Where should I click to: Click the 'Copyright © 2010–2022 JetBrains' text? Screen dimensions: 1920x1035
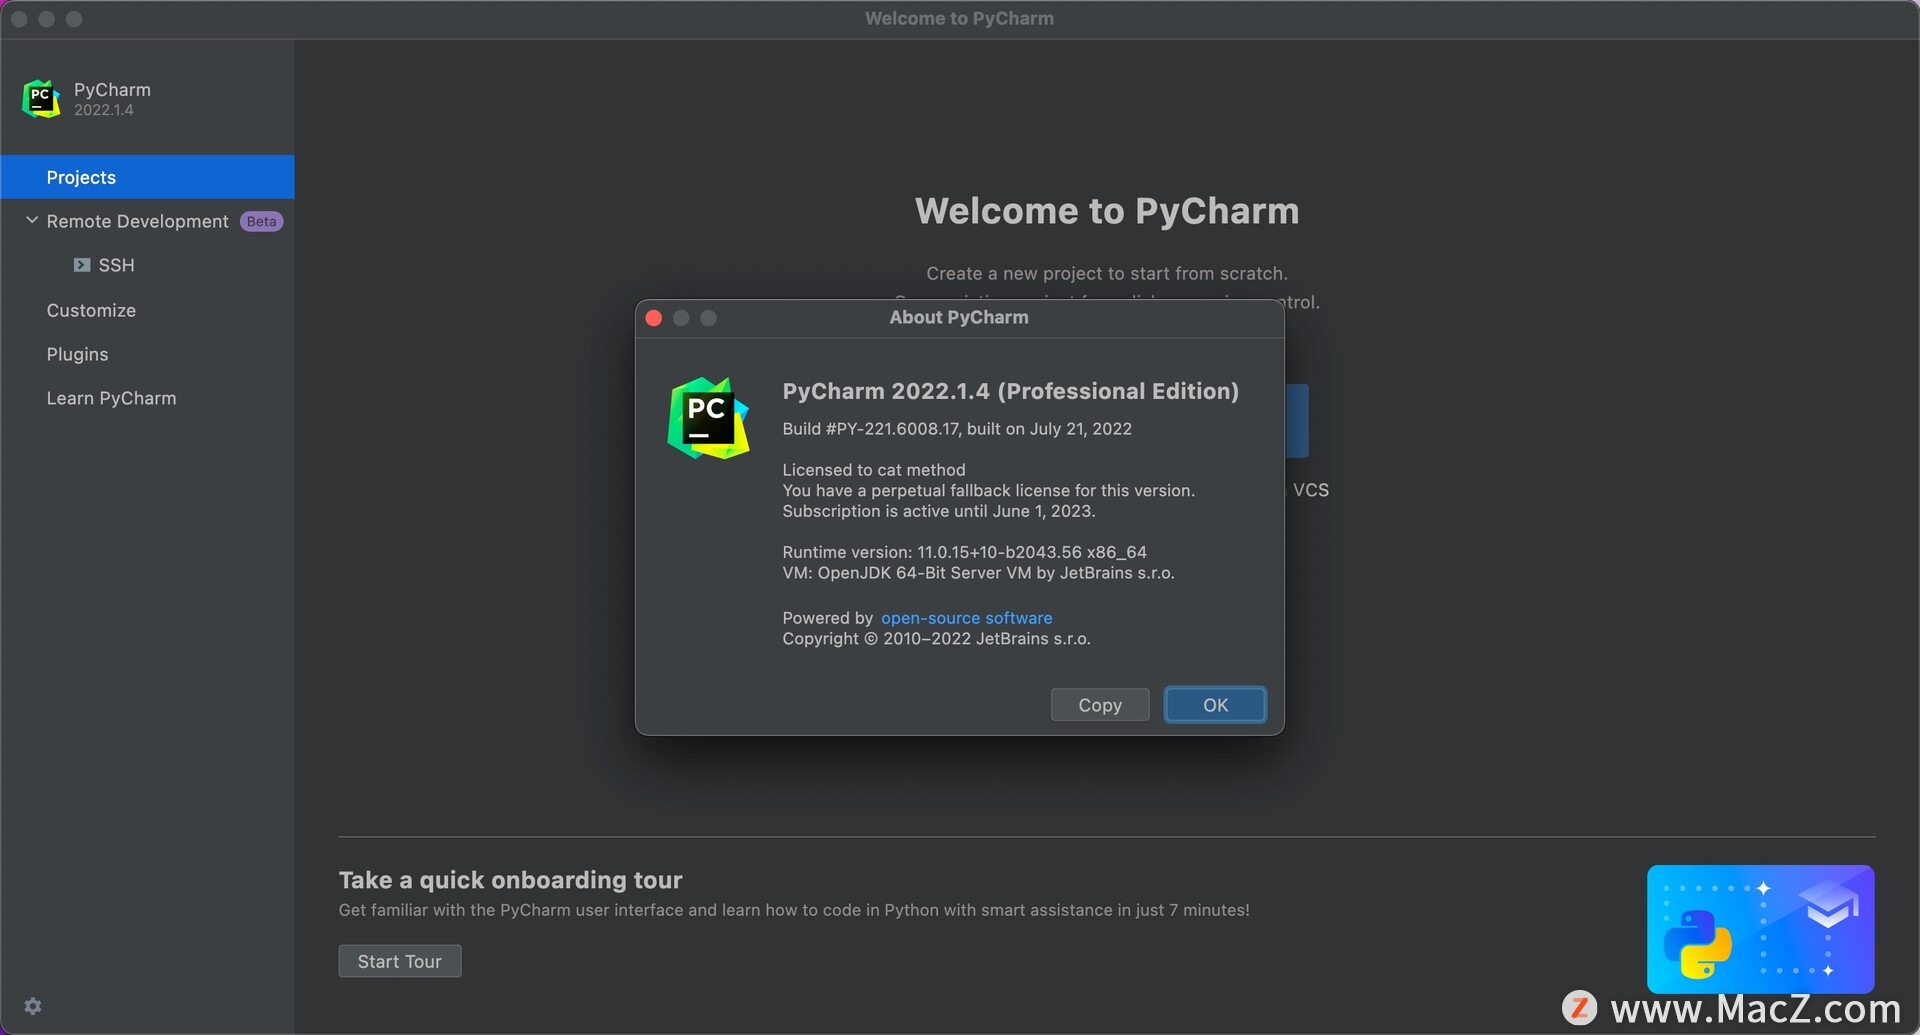click(936, 639)
